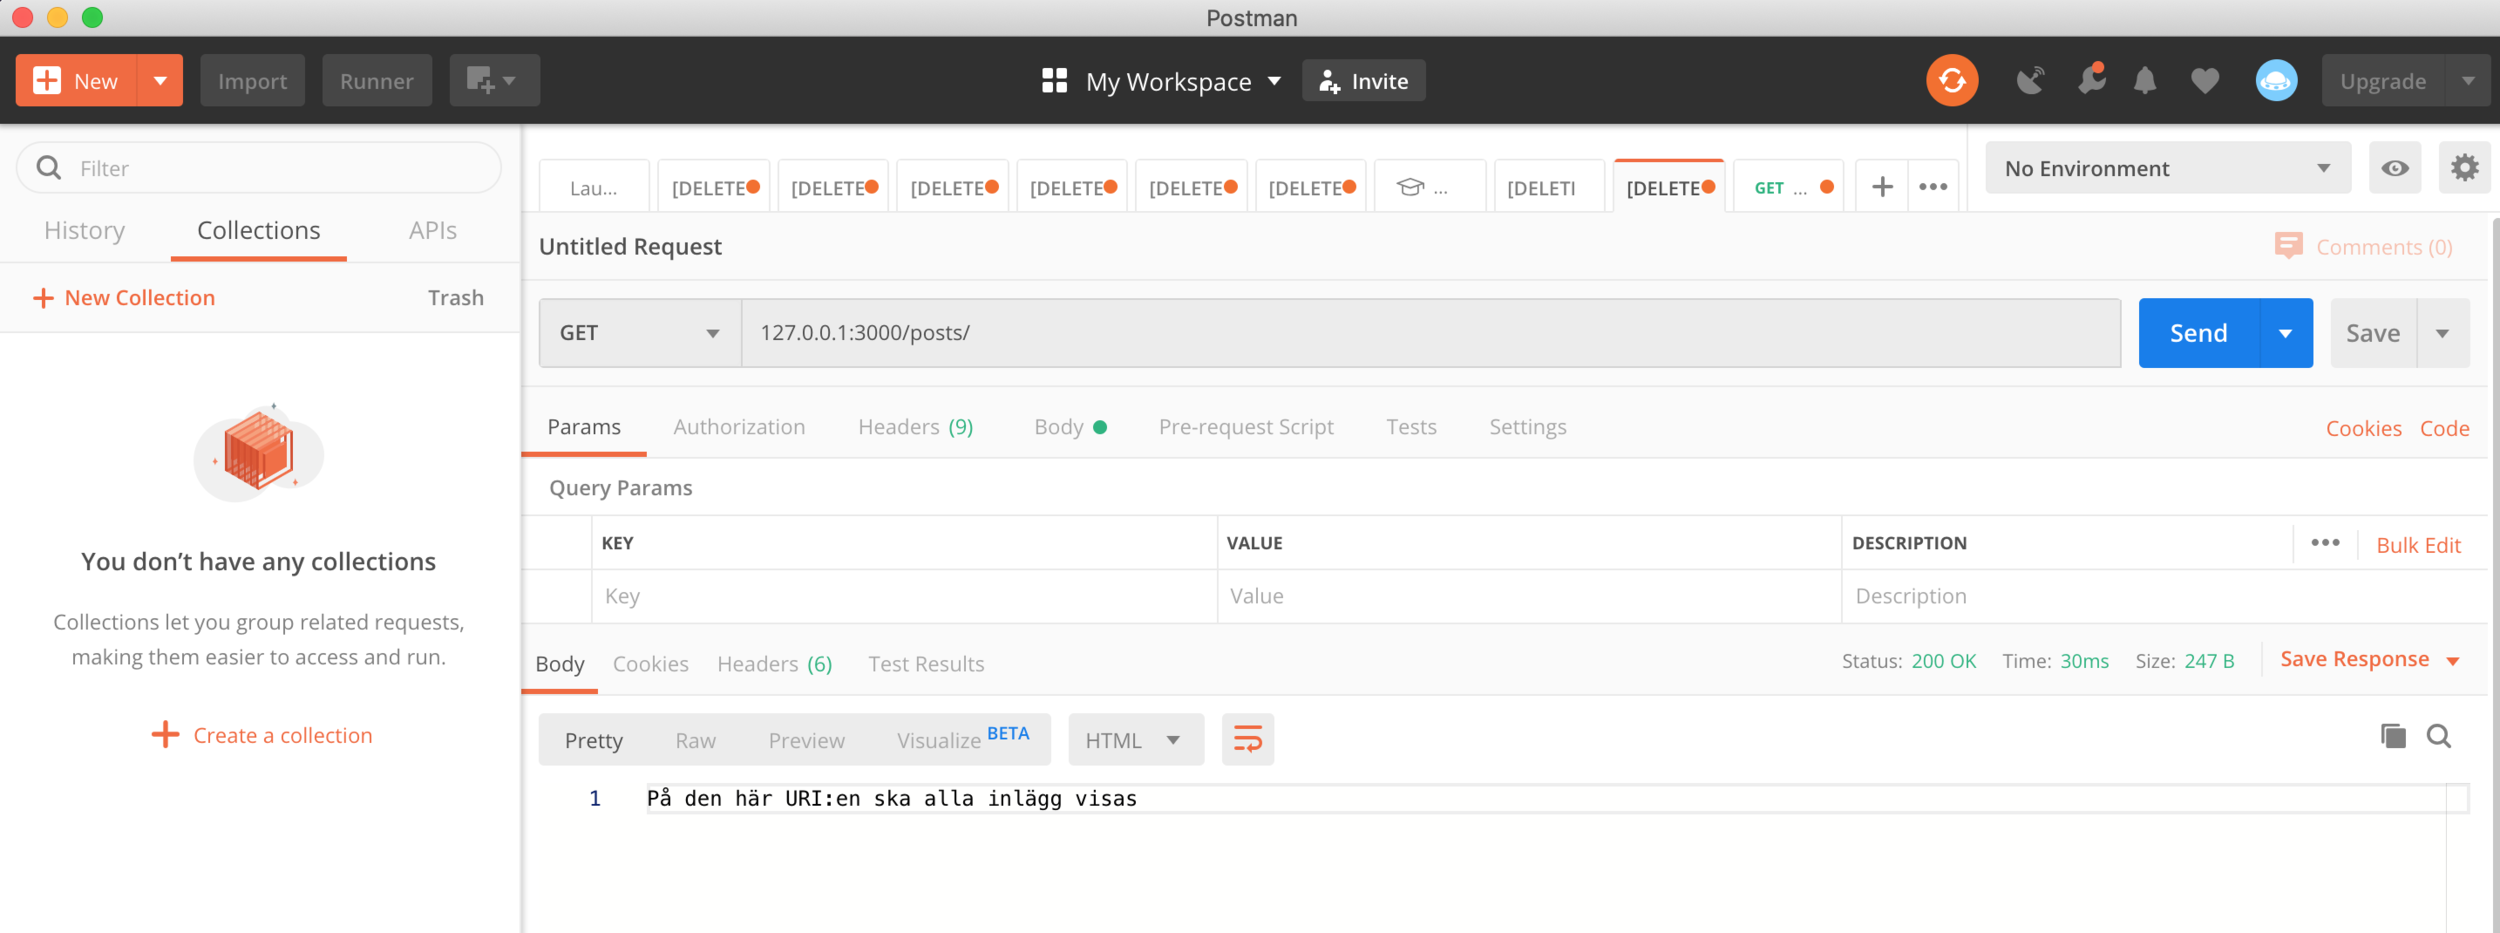The width and height of the screenshot is (2500, 933).
Task: Search the response body with magnifier icon
Action: click(2439, 737)
